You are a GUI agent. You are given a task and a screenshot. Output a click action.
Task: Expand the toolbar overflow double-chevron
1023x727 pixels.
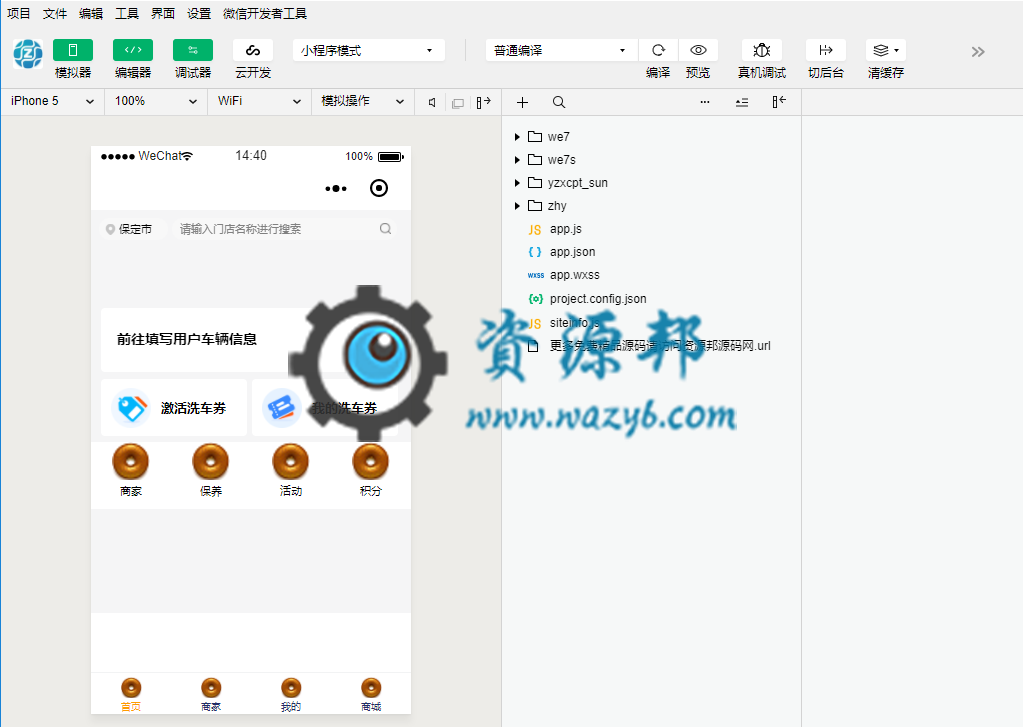pyautogui.click(x=977, y=52)
